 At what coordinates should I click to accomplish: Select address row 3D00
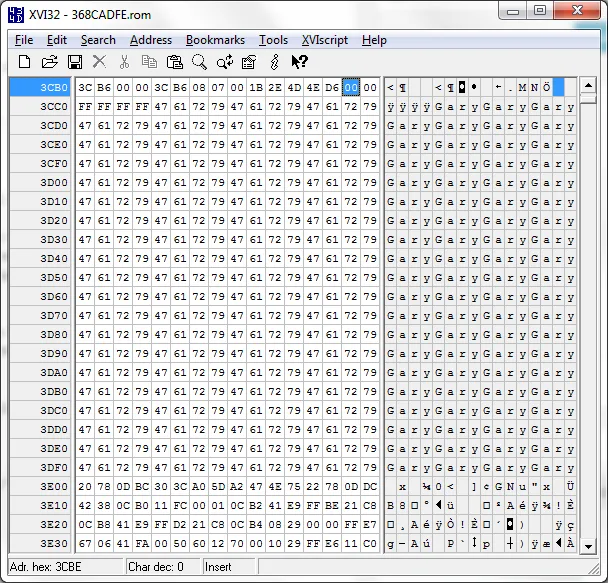coord(40,182)
